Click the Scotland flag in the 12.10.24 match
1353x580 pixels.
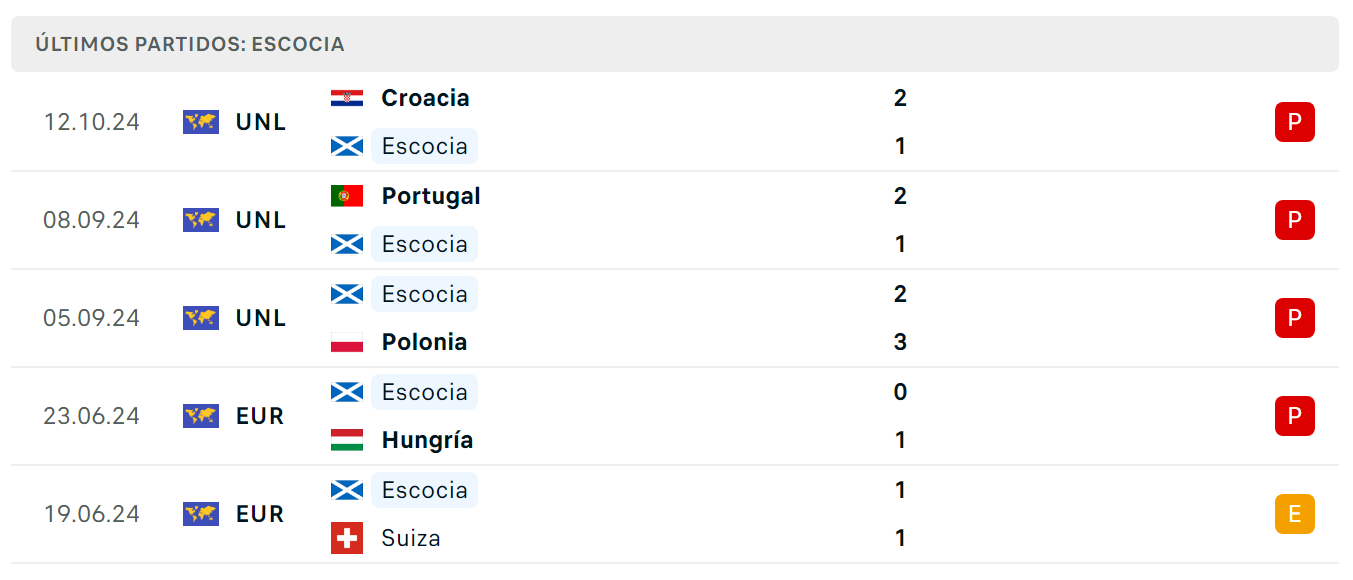[x=347, y=146]
